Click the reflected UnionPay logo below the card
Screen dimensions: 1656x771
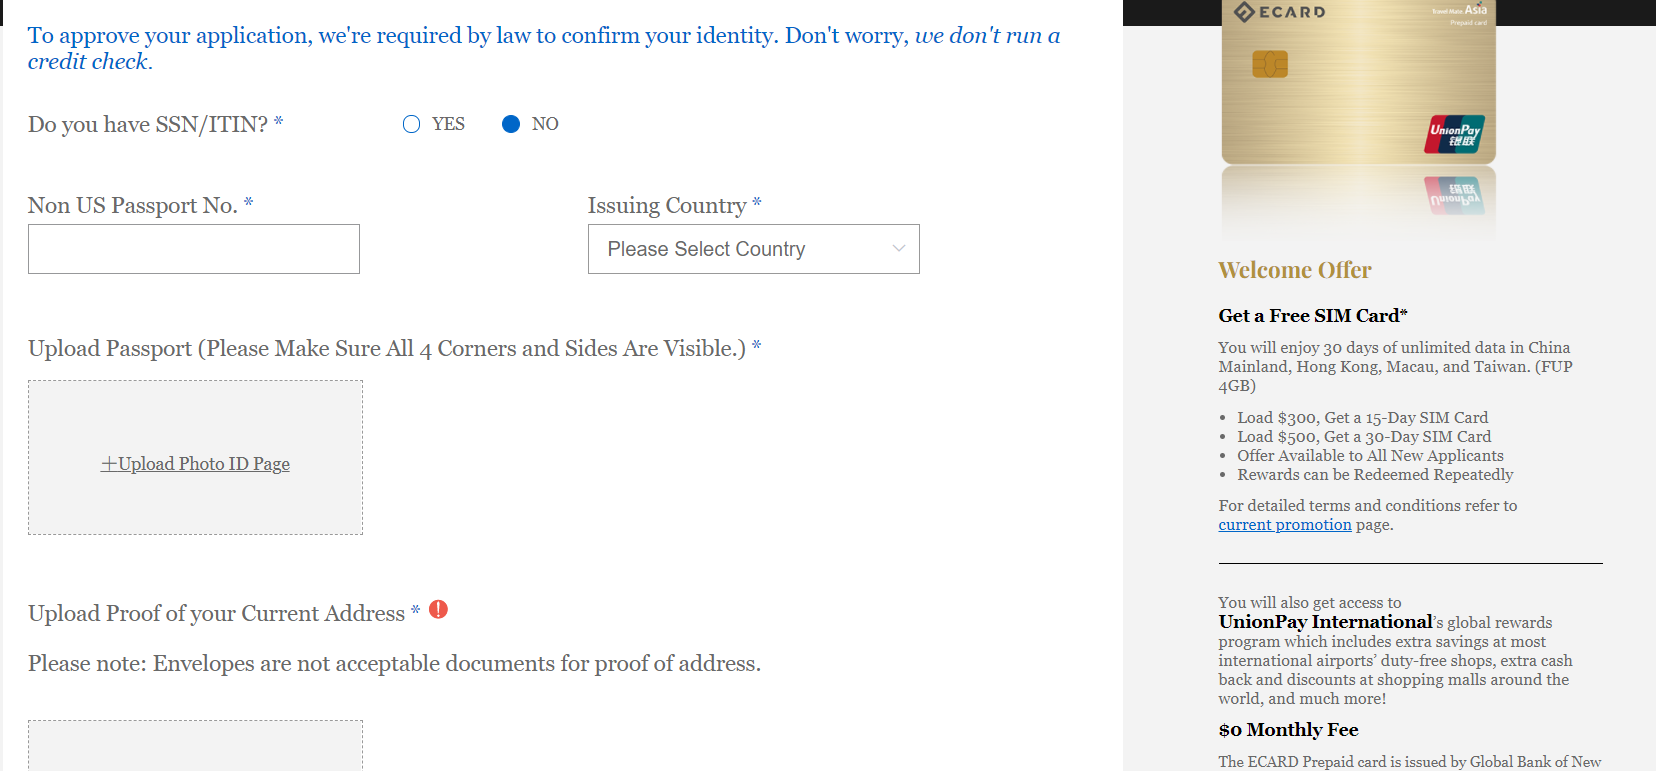(x=1455, y=195)
